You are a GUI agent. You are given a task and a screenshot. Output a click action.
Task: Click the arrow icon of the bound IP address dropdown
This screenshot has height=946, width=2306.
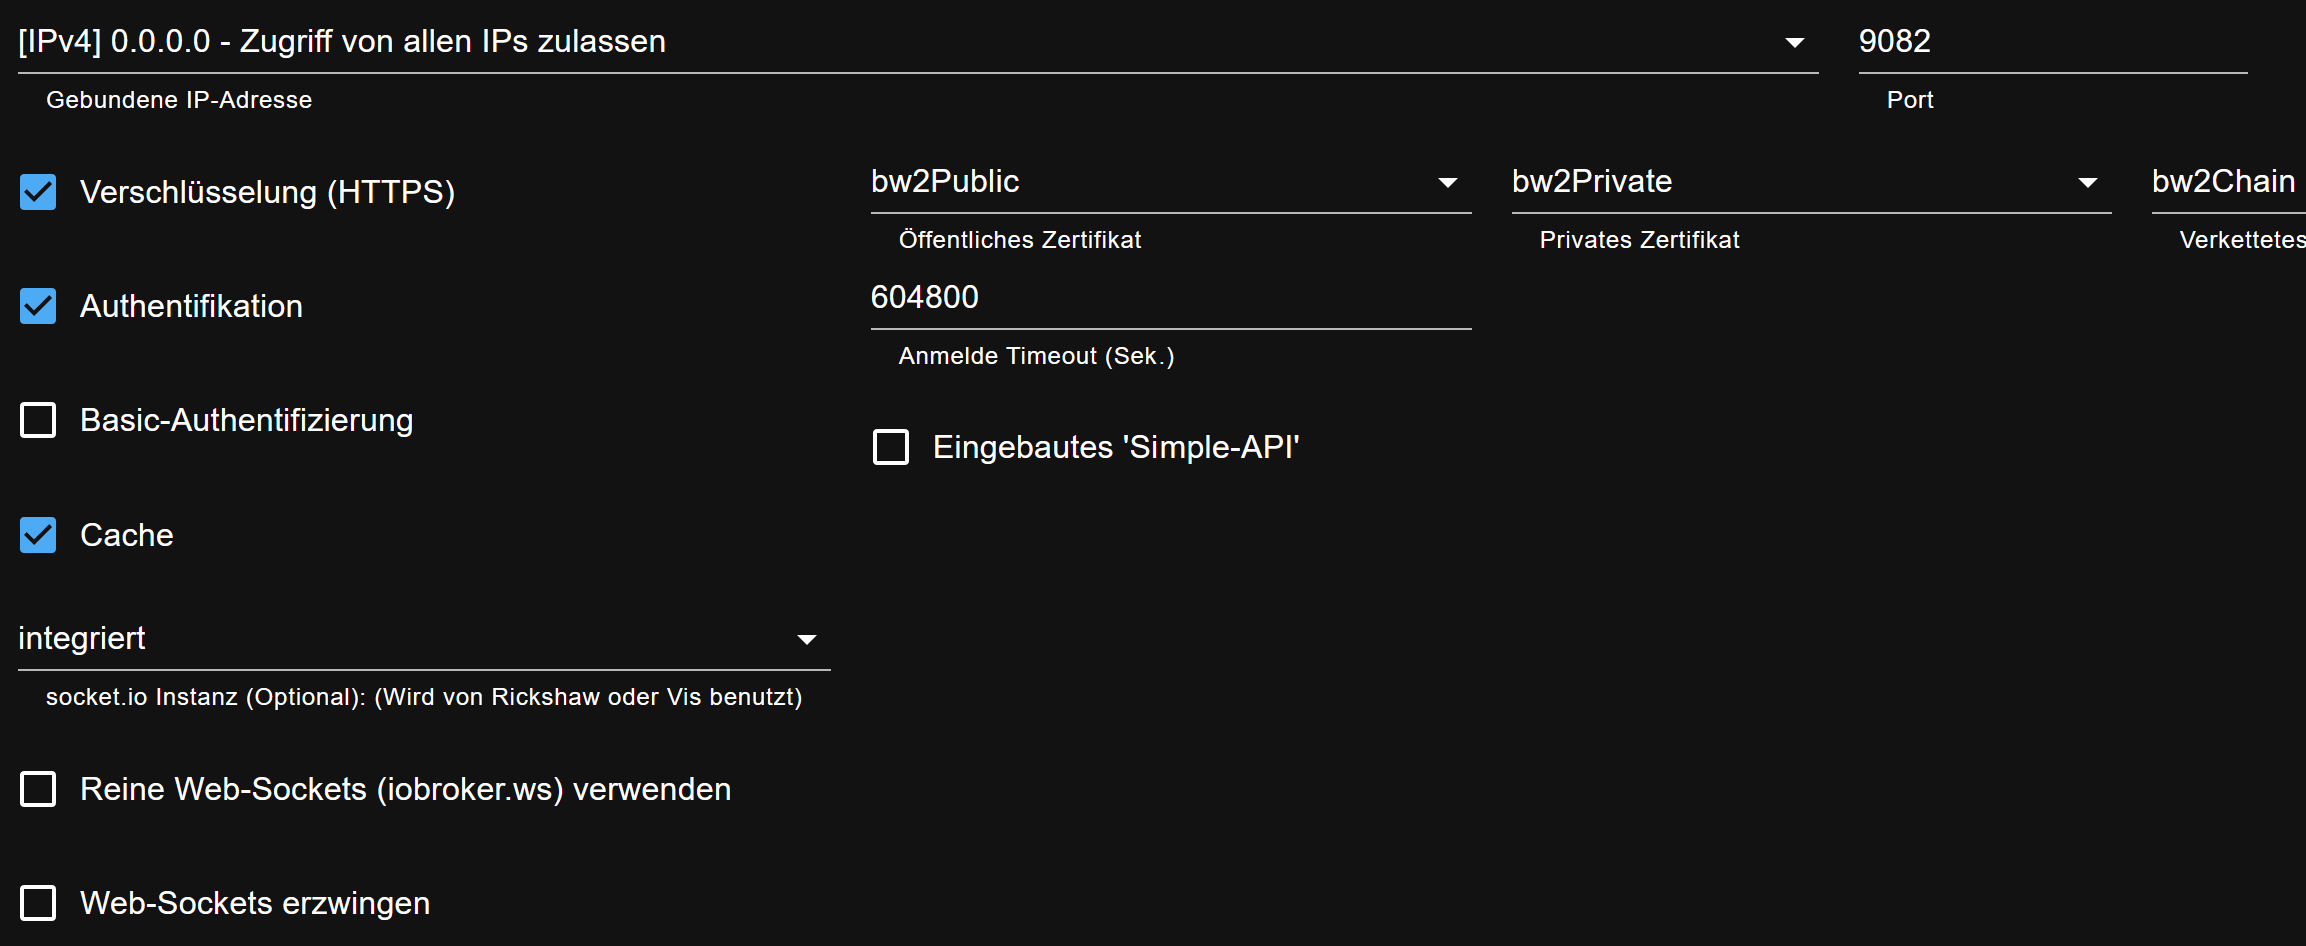1794,43
